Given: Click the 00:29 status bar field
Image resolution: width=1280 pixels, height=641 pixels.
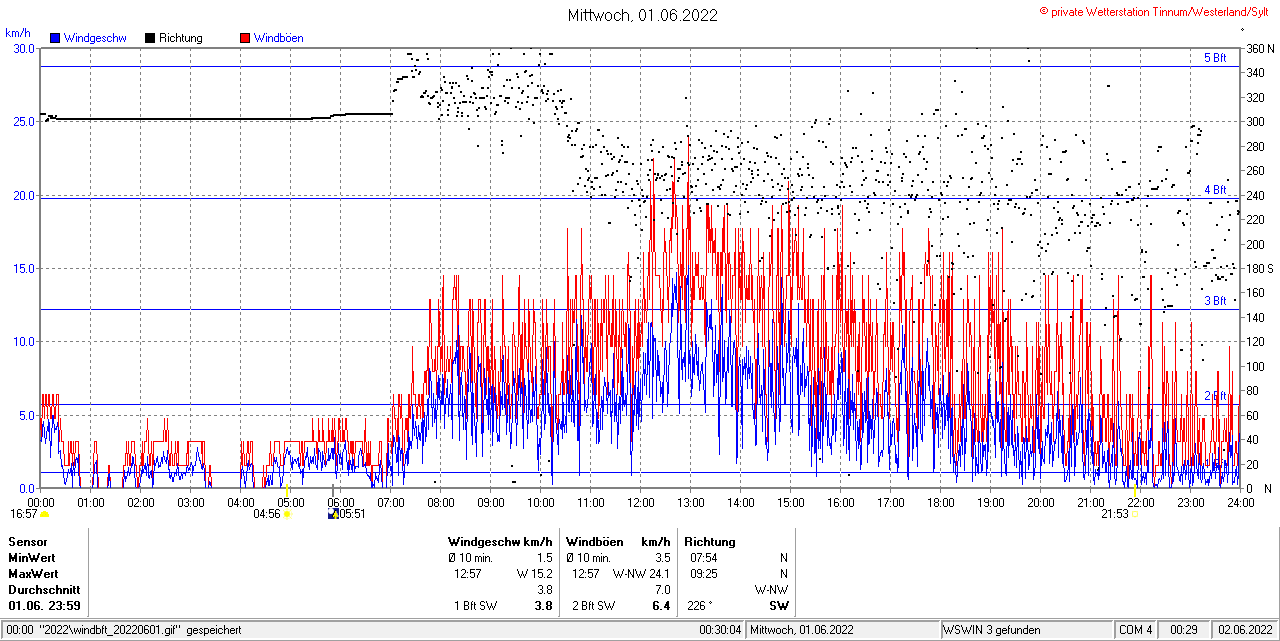Looking at the screenshot, I should tap(1184, 630).
